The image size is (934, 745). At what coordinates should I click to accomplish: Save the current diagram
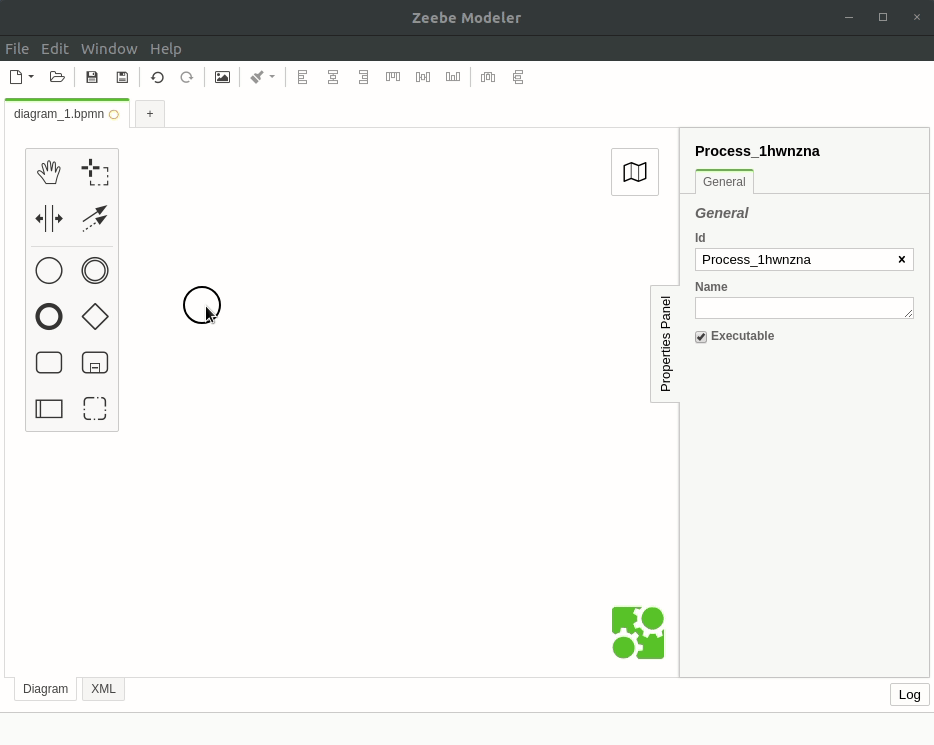point(92,77)
